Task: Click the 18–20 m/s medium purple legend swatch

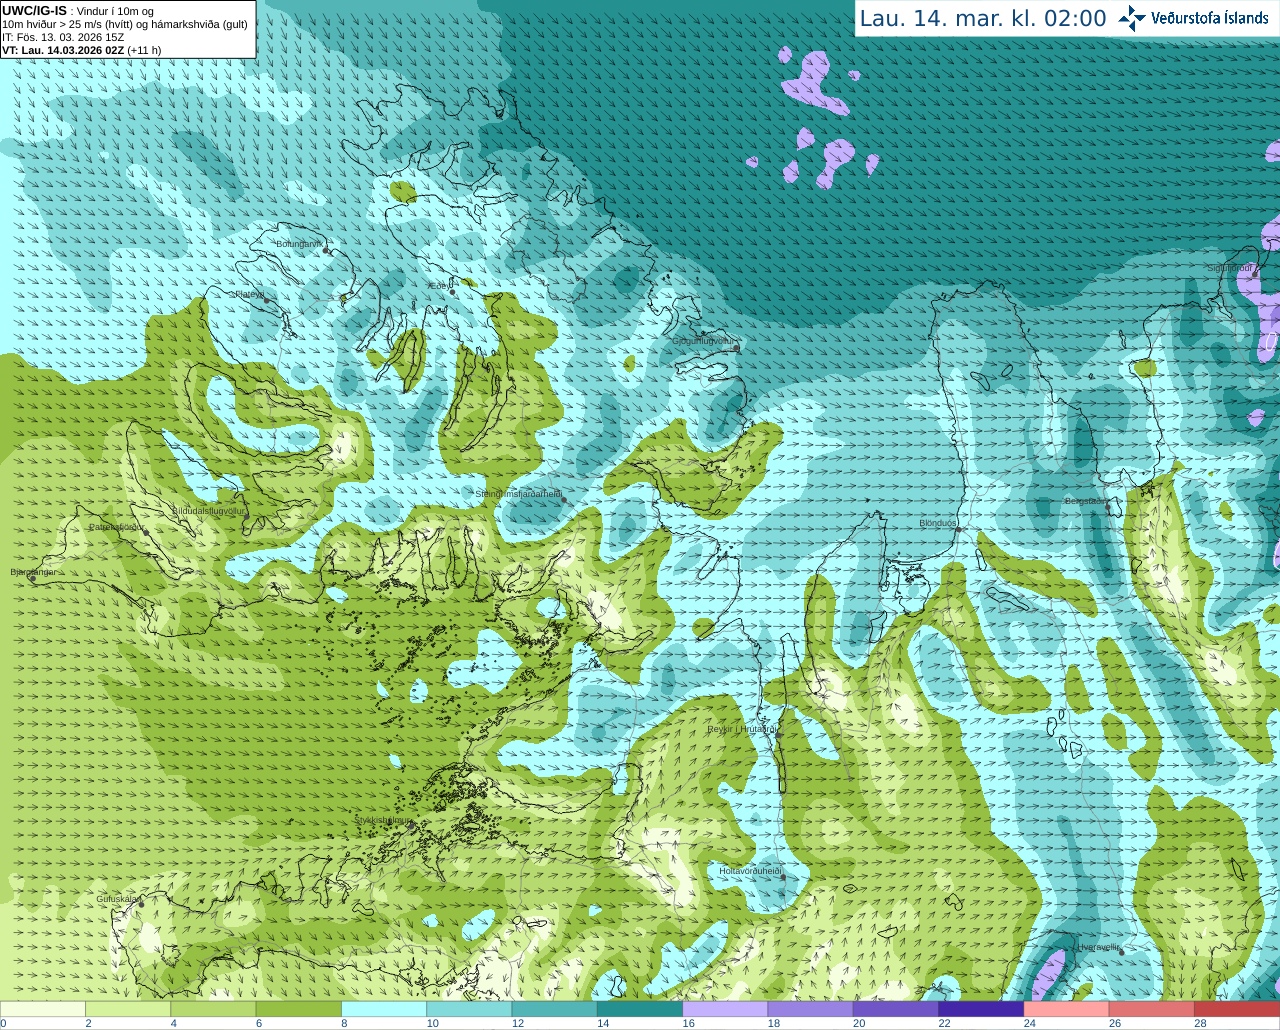Action: pyautogui.click(x=810, y=1009)
